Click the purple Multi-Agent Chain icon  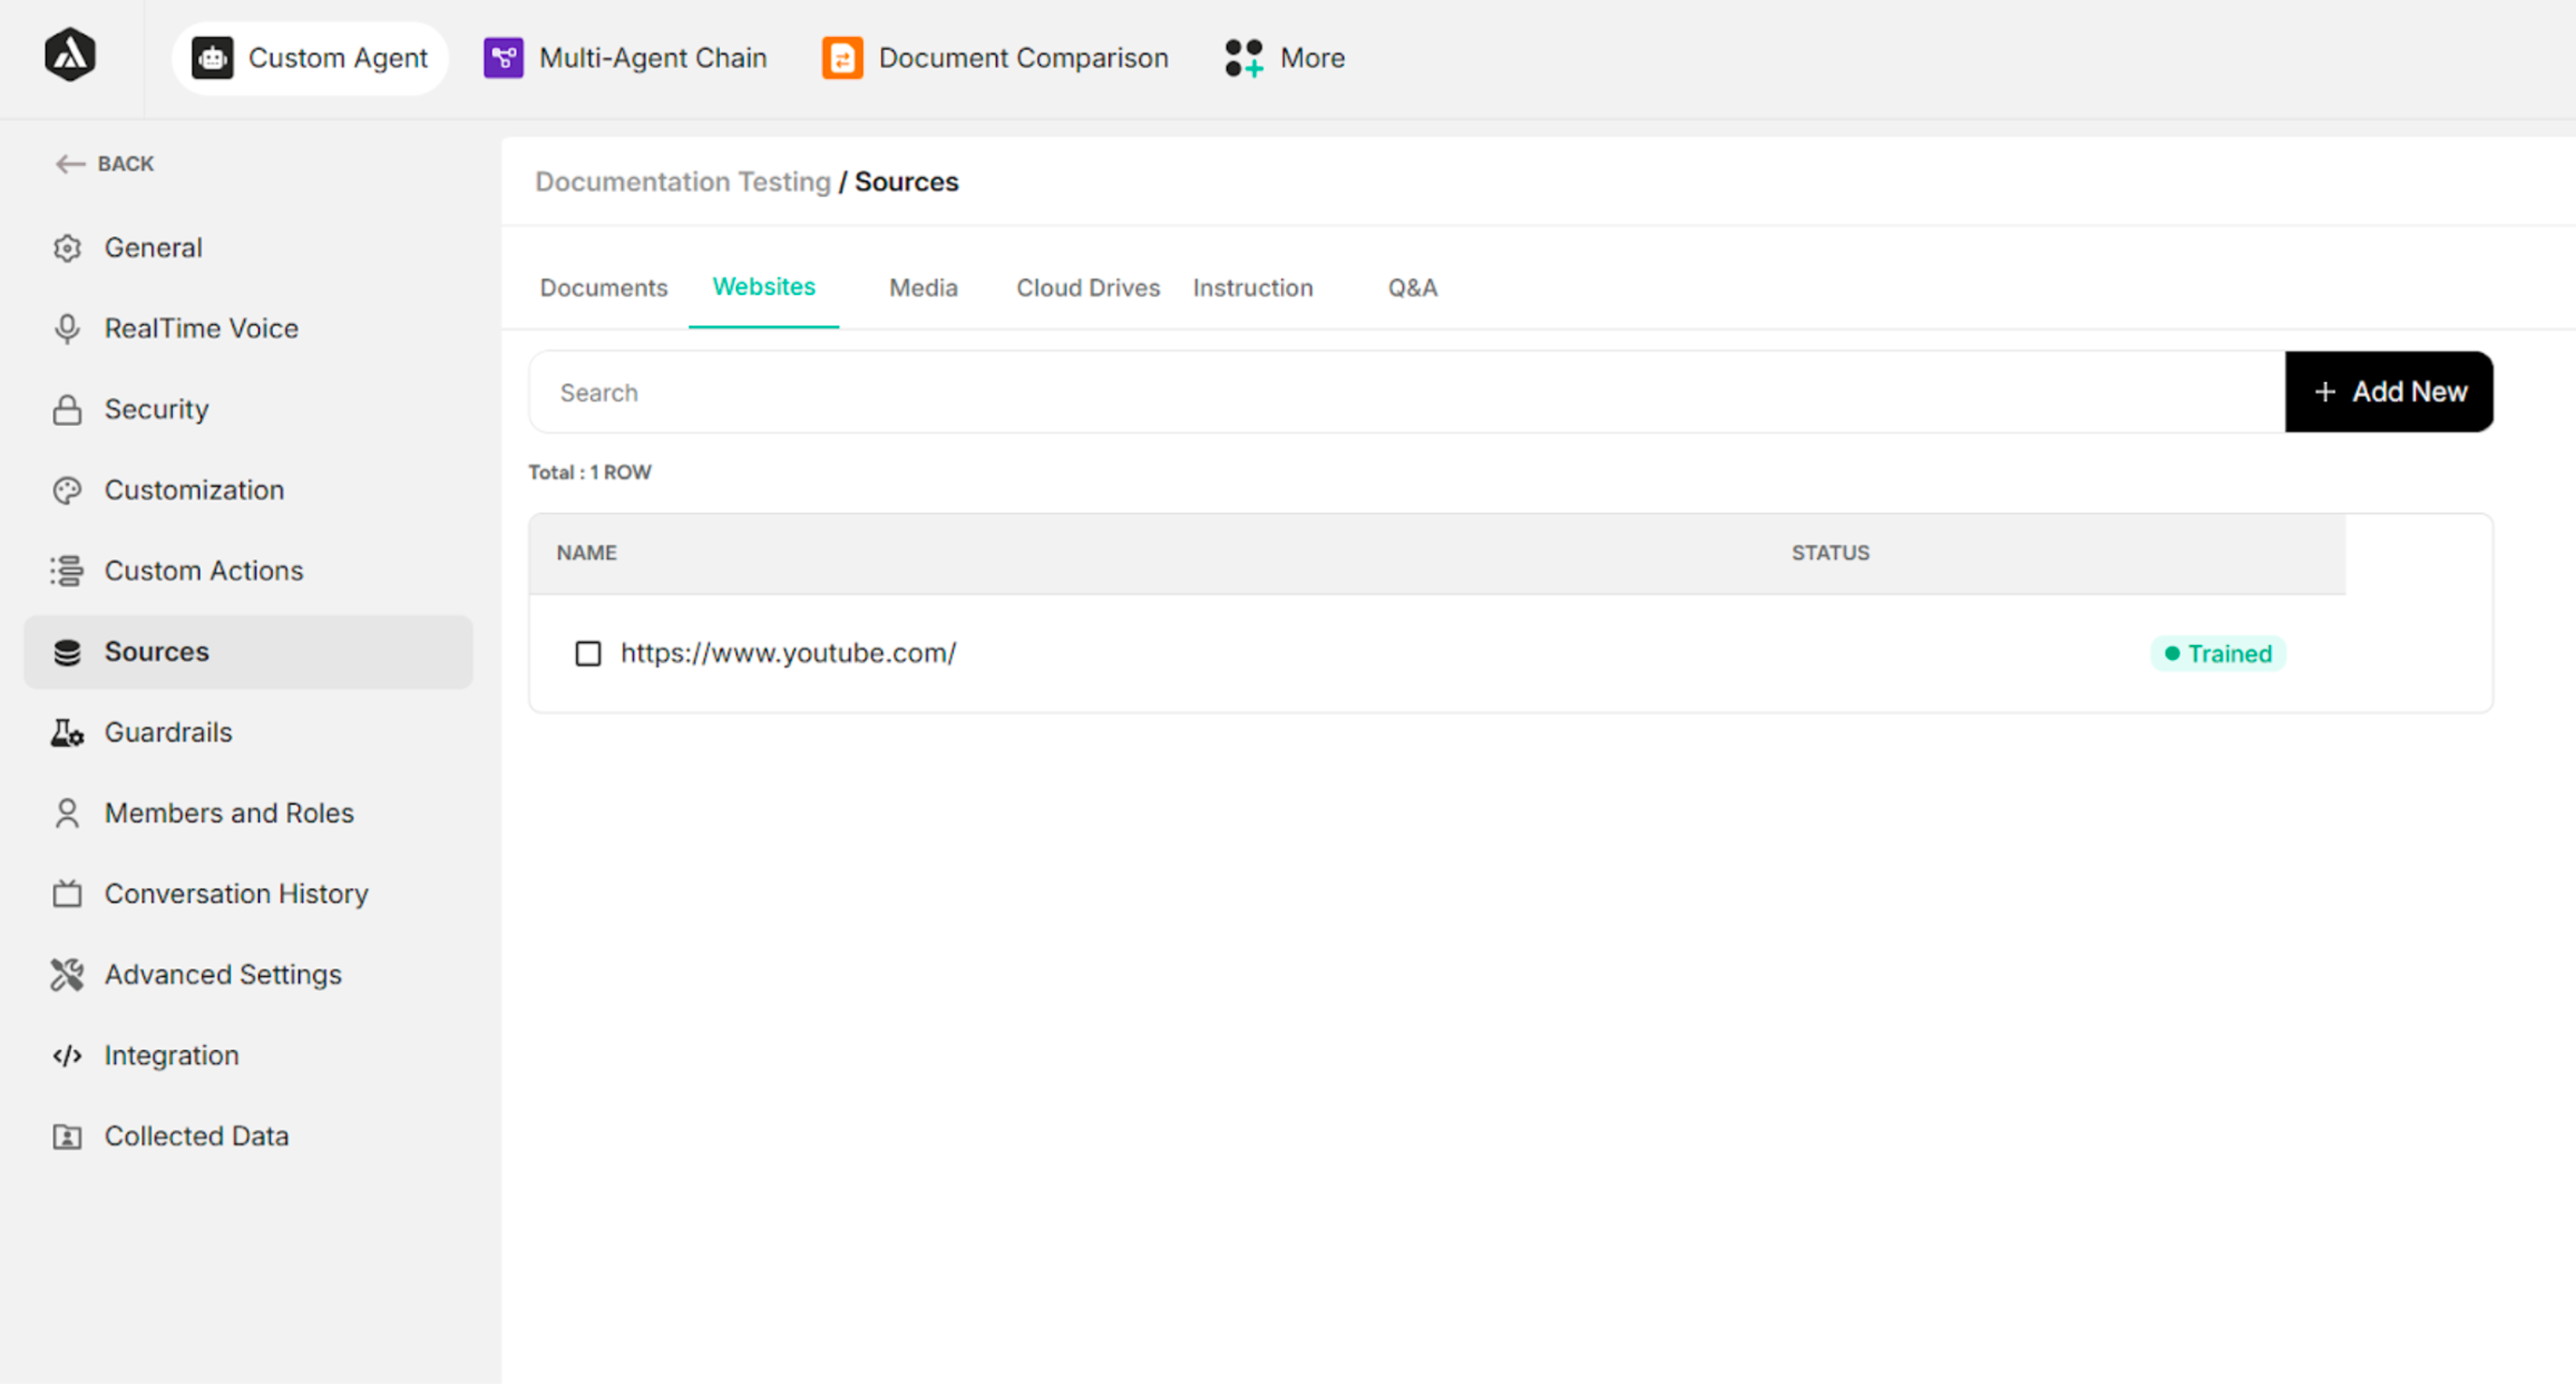(x=503, y=58)
